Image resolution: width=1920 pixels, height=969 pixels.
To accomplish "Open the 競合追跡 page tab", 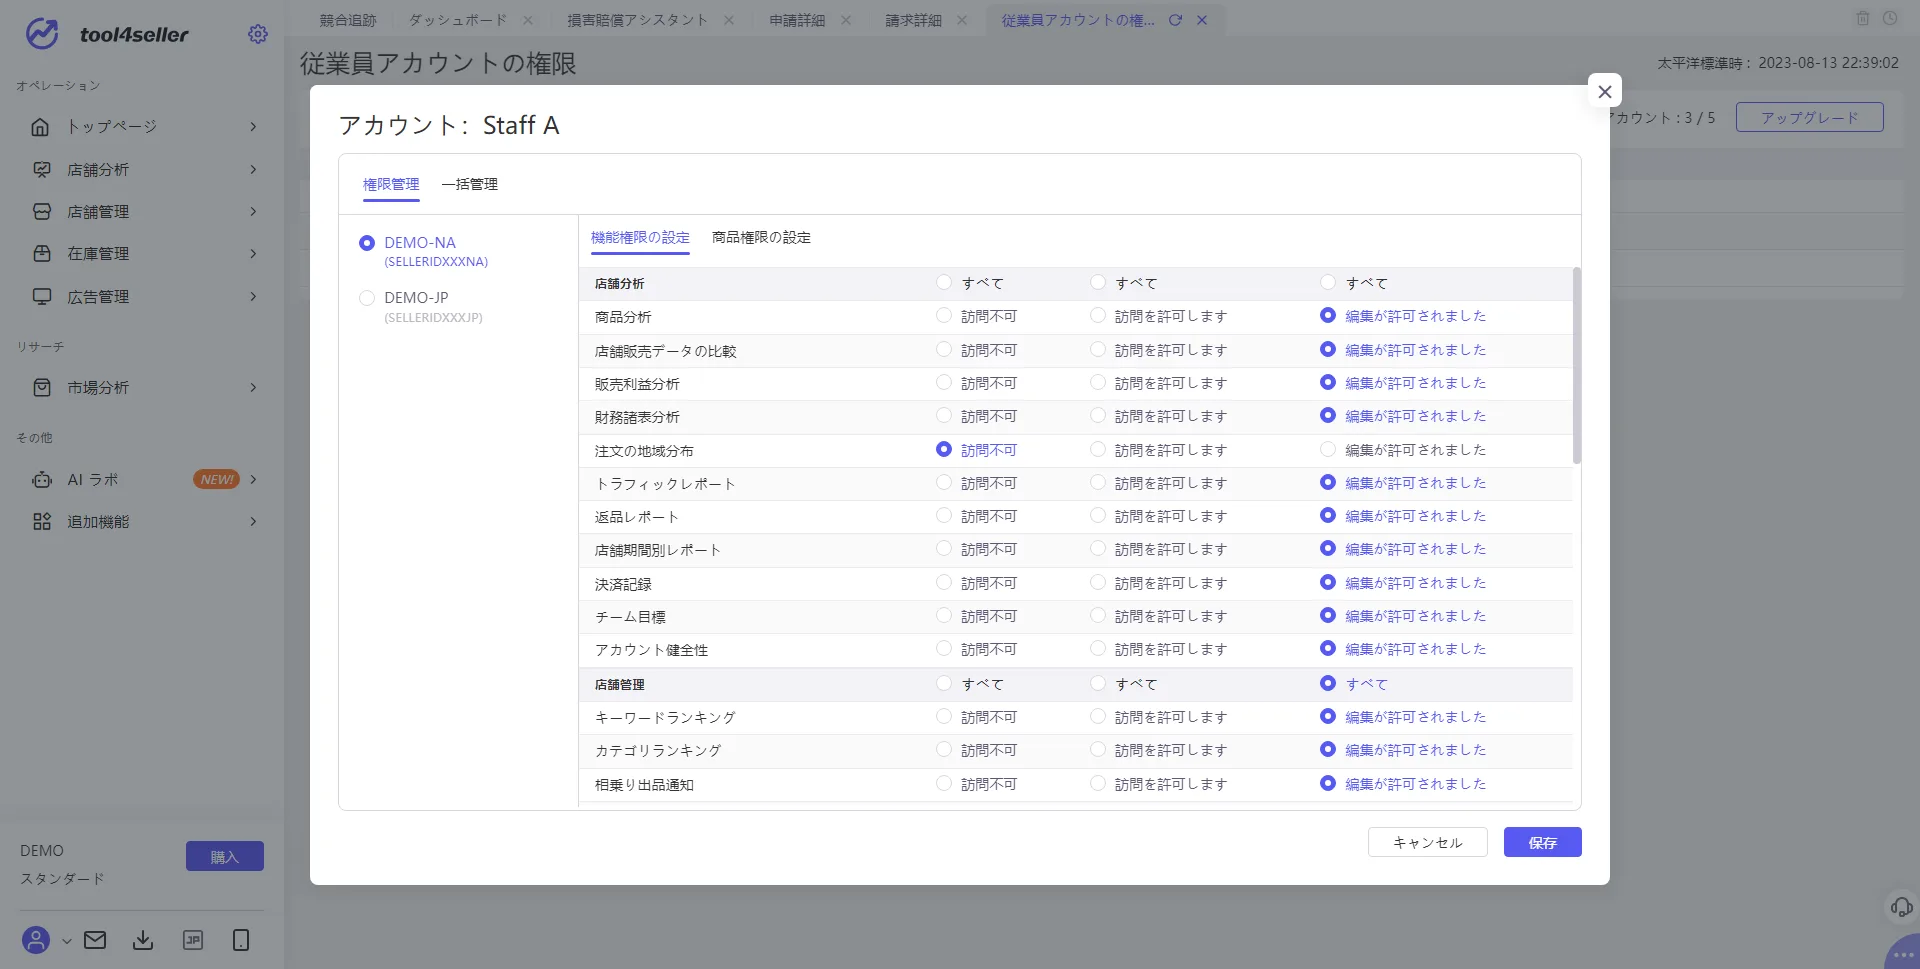I will [x=348, y=20].
